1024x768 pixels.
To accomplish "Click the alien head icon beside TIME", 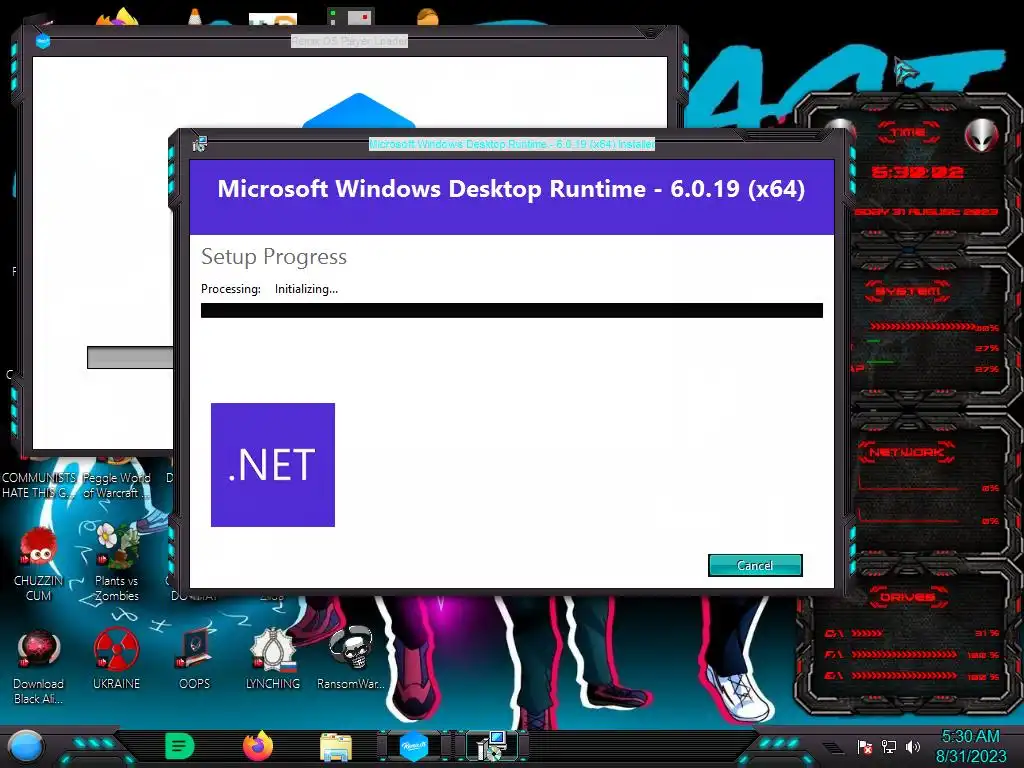I will (981, 135).
